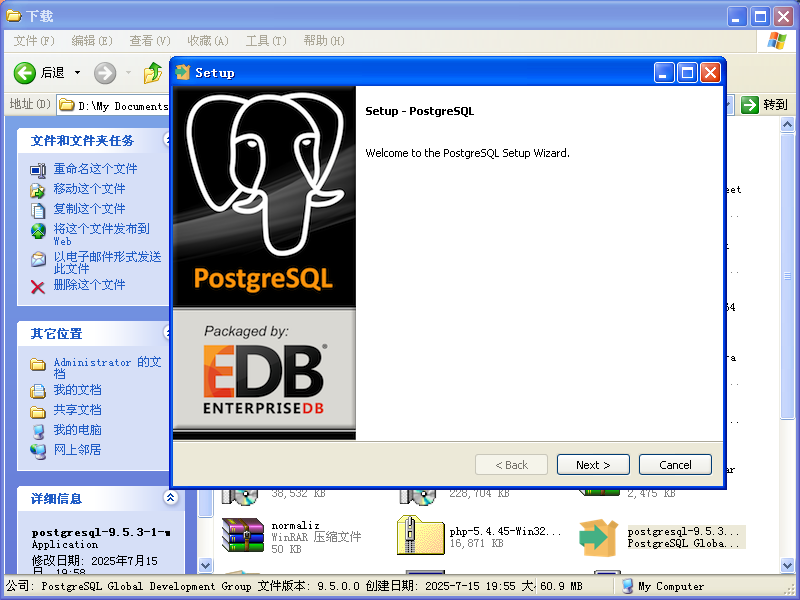
Task: Click the '60.9 MB' size in the status bar
Action: [x=561, y=586]
